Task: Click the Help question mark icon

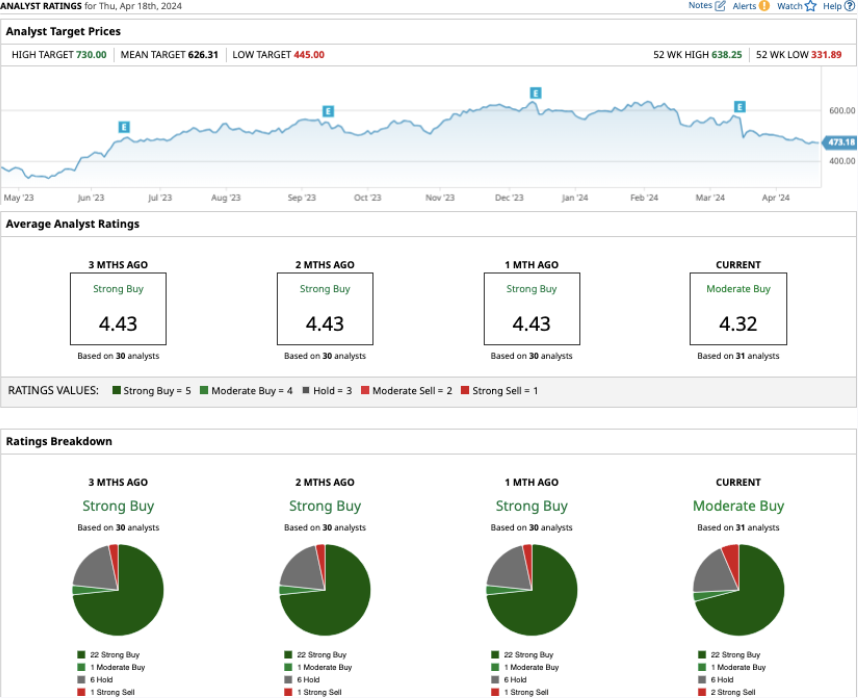Action: click(x=849, y=6)
